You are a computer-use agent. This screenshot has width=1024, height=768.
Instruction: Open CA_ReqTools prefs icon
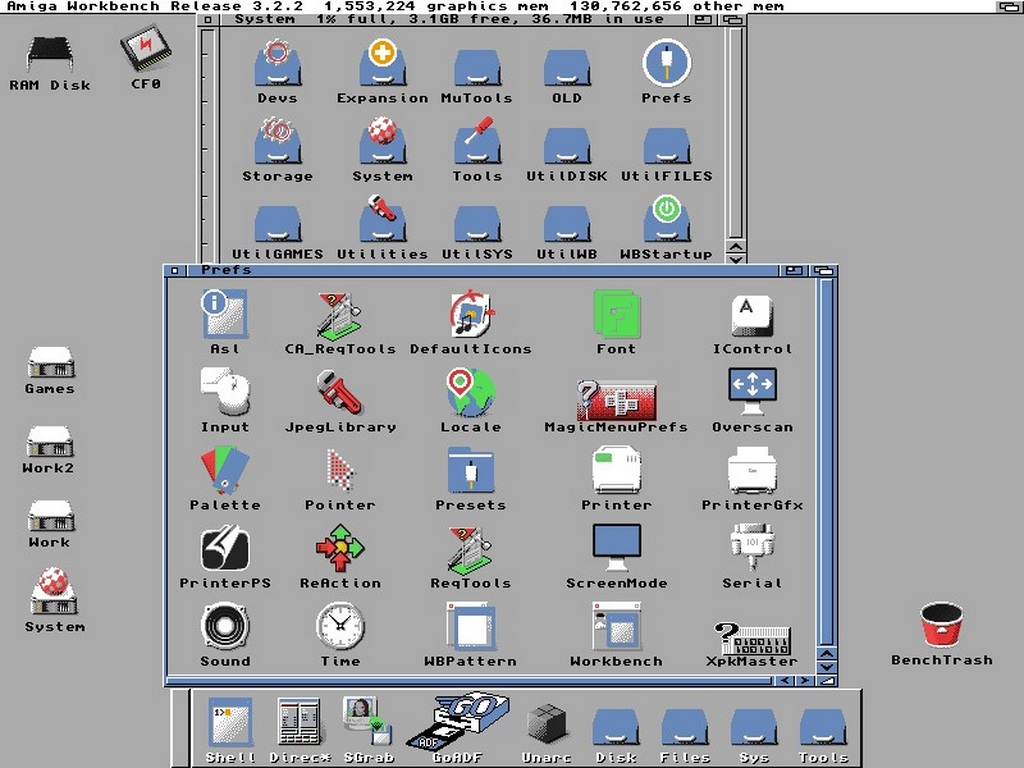[340, 314]
